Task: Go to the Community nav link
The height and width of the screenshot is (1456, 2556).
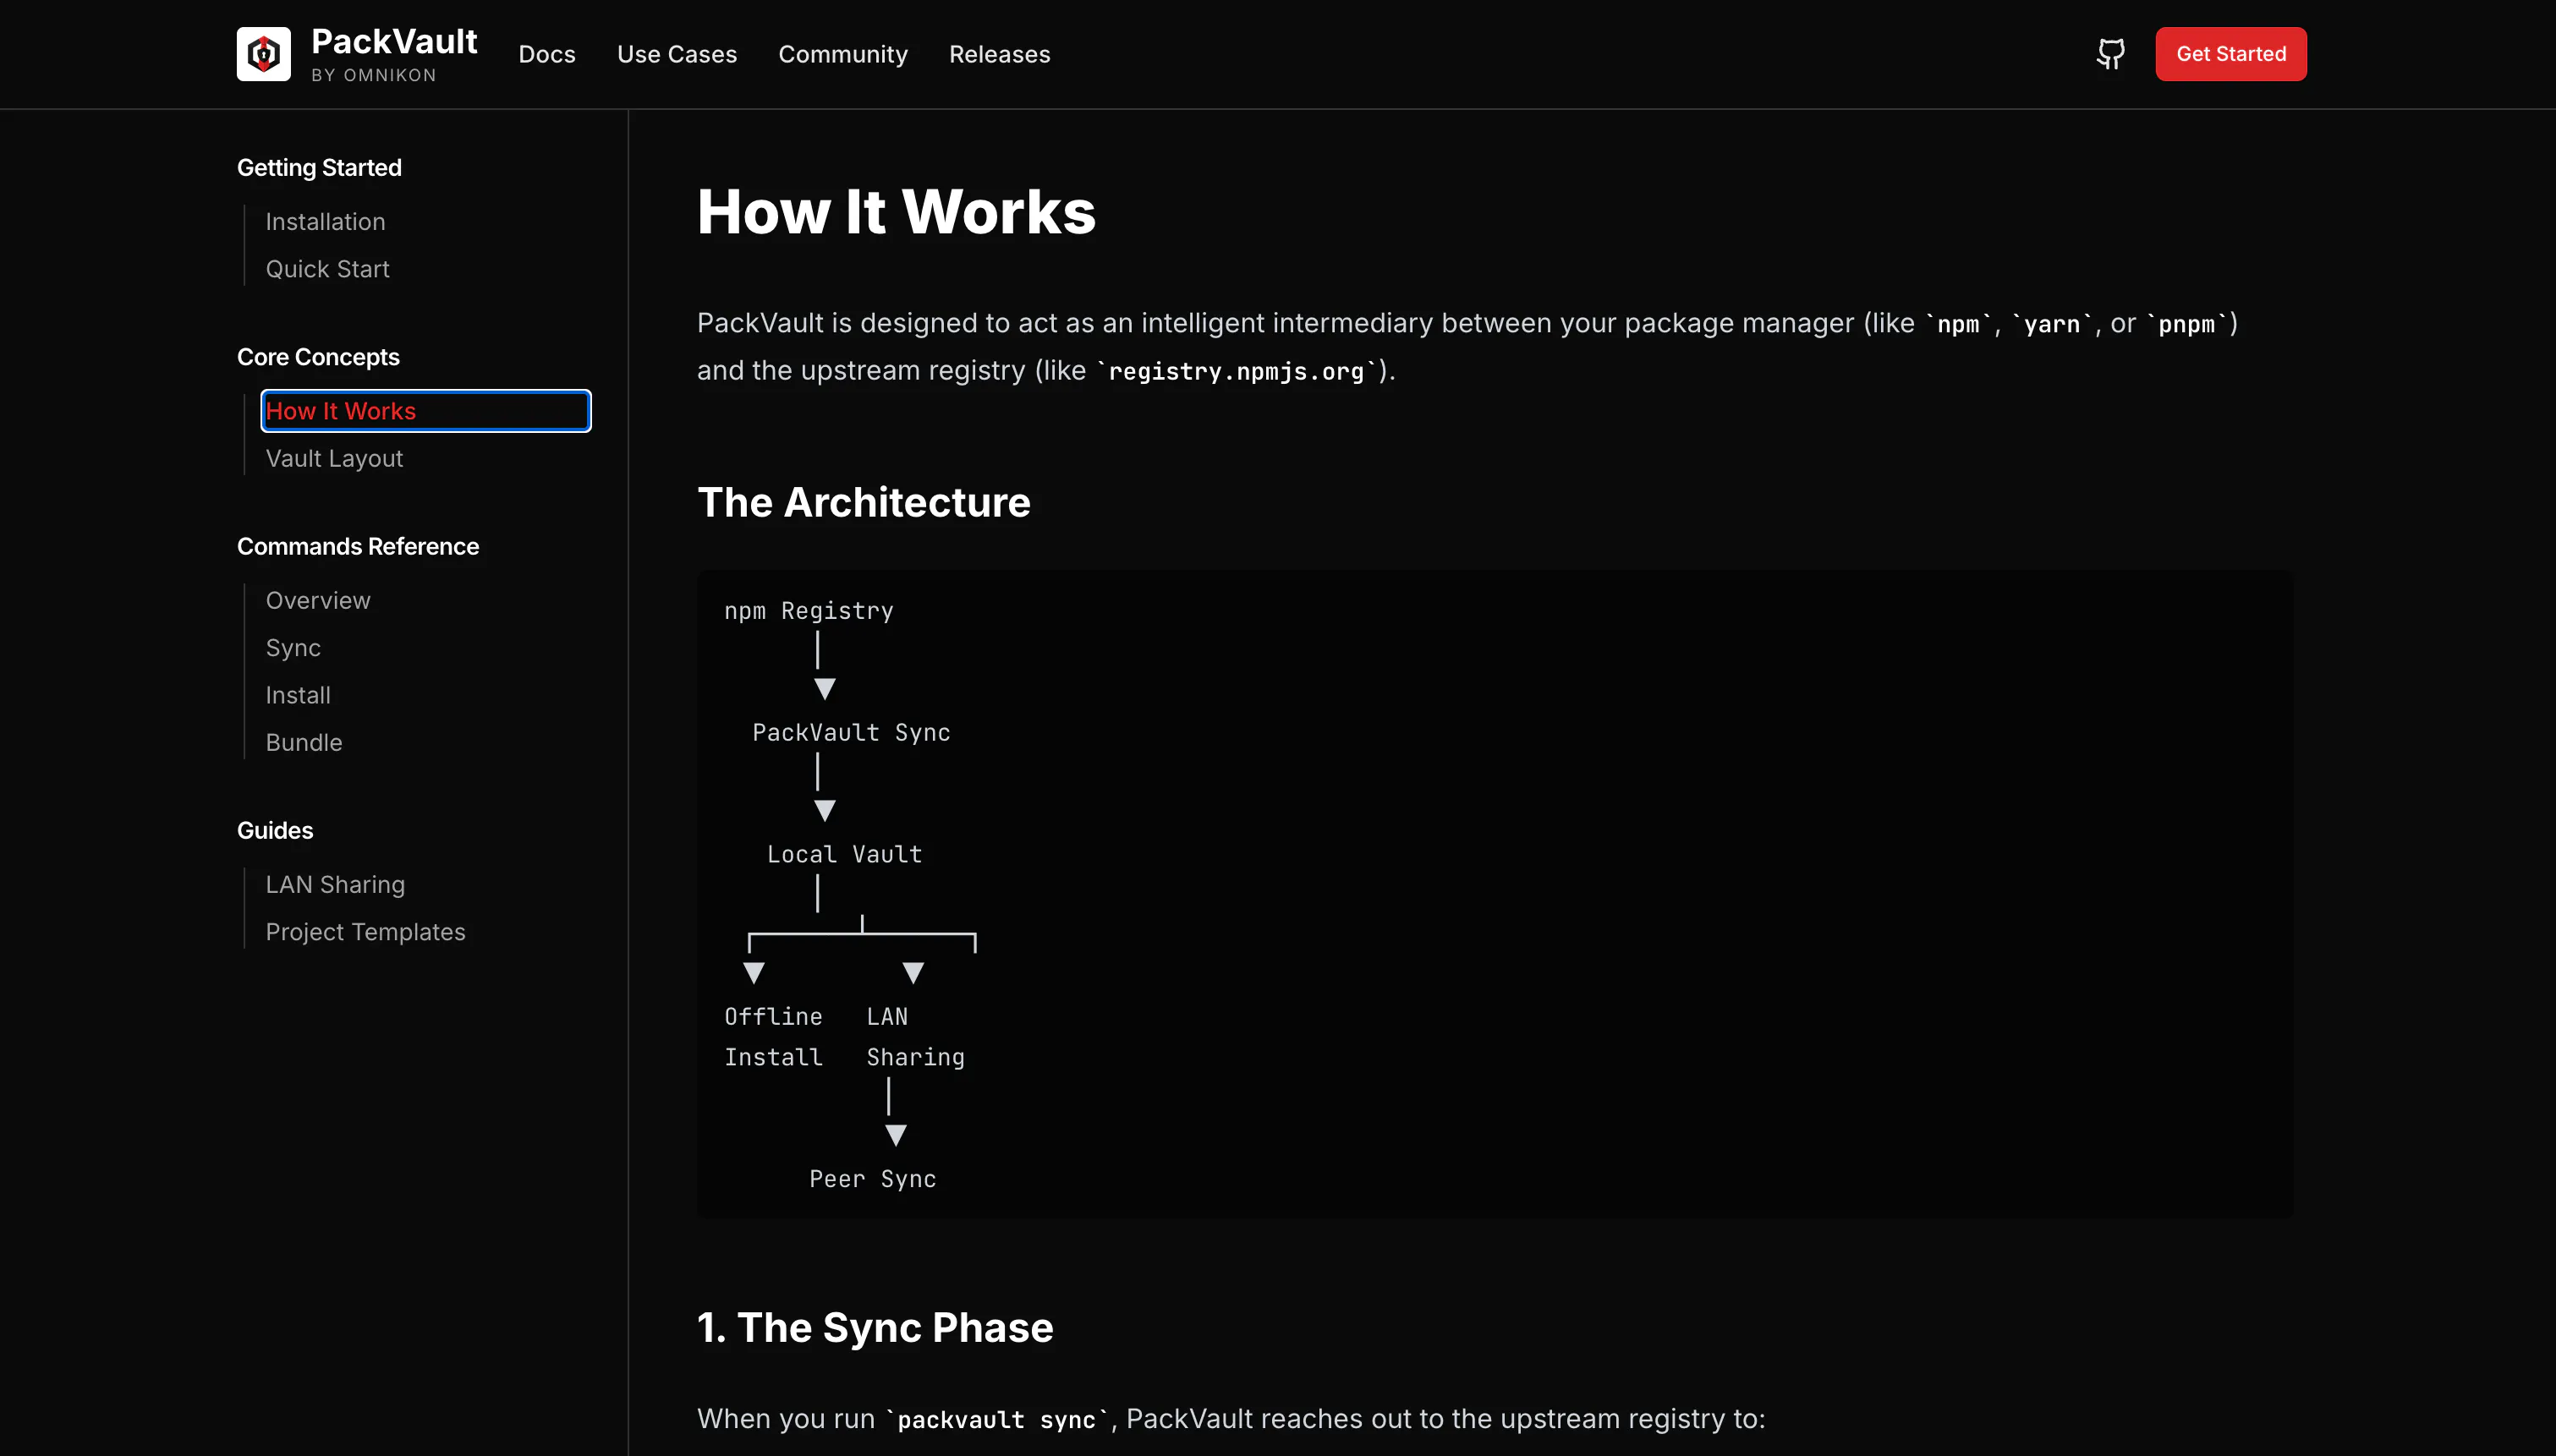Action: click(843, 54)
